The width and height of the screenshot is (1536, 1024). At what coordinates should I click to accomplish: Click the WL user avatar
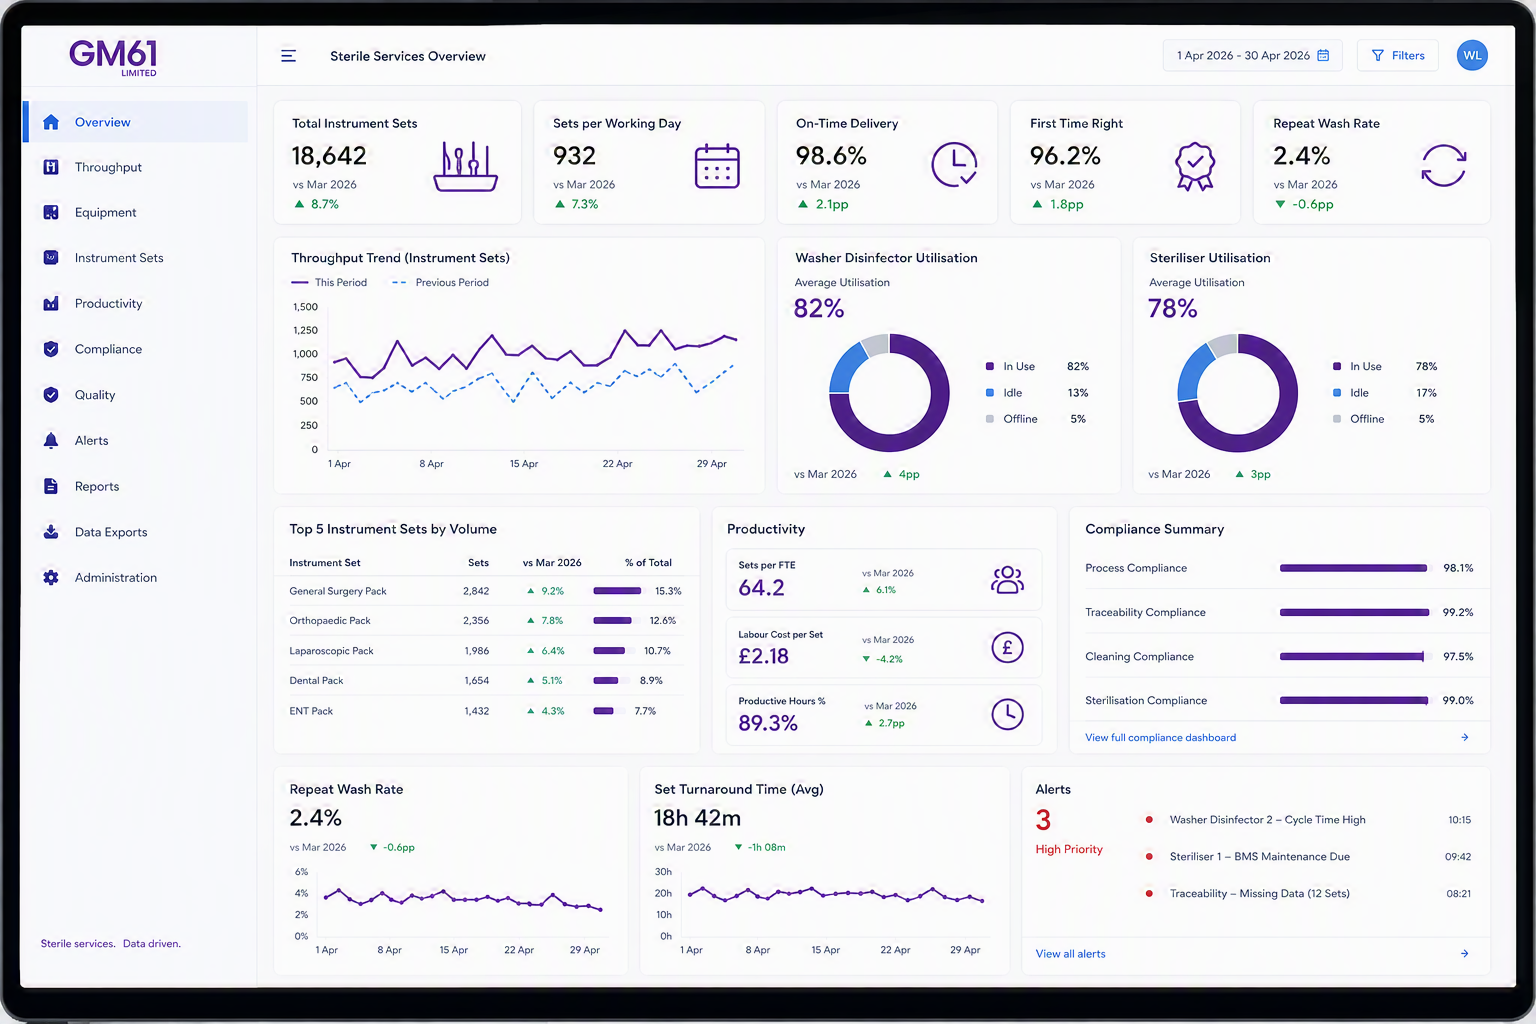click(x=1472, y=55)
